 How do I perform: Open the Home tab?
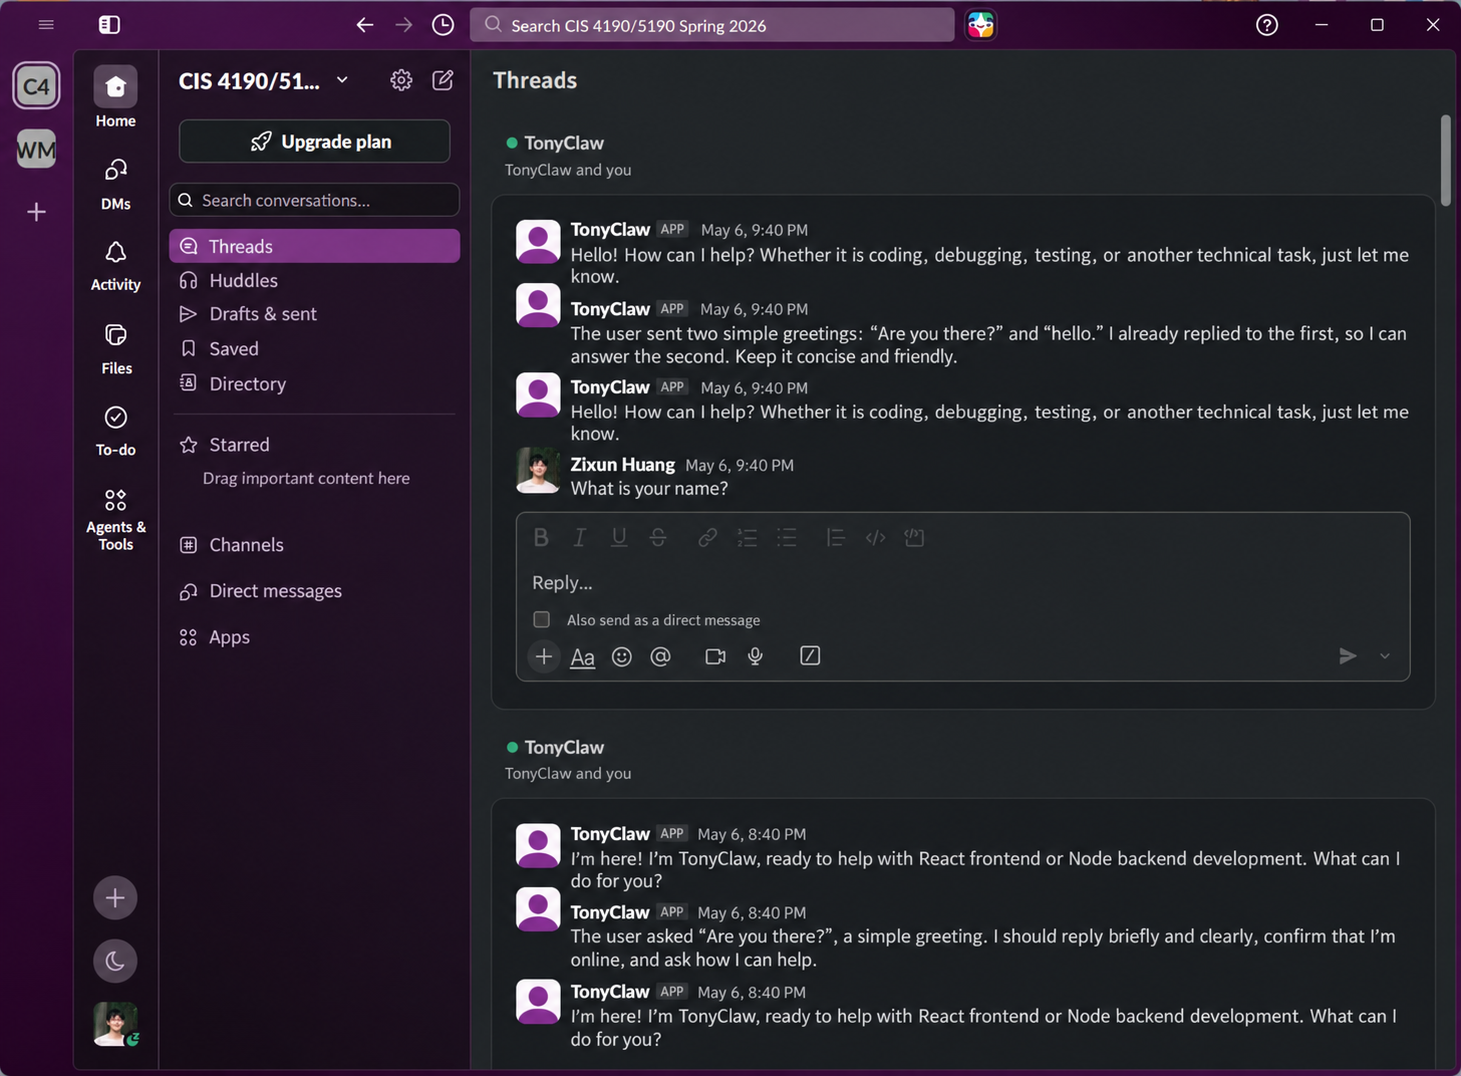click(x=115, y=98)
